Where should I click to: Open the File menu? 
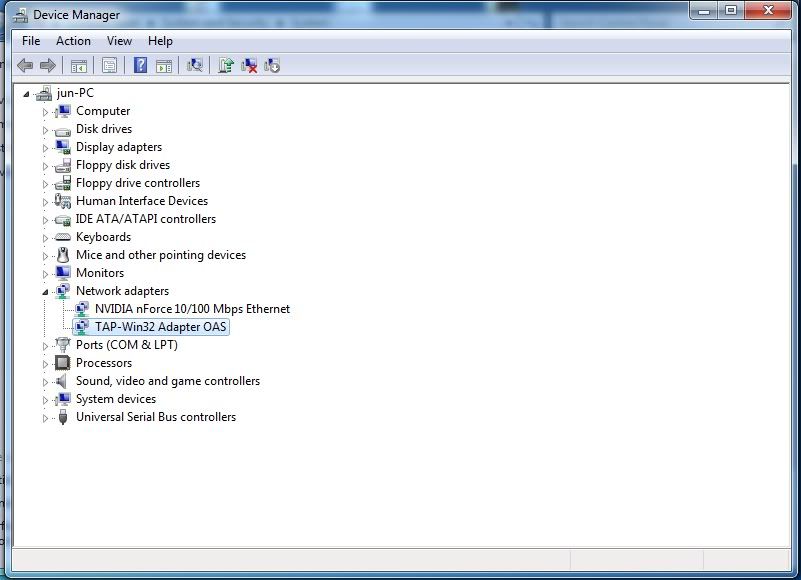tap(31, 41)
